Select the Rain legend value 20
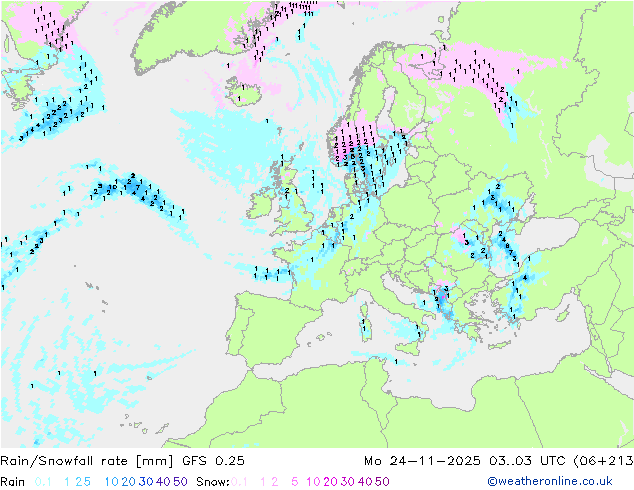The height and width of the screenshot is (490, 634). click(x=128, y=482)
